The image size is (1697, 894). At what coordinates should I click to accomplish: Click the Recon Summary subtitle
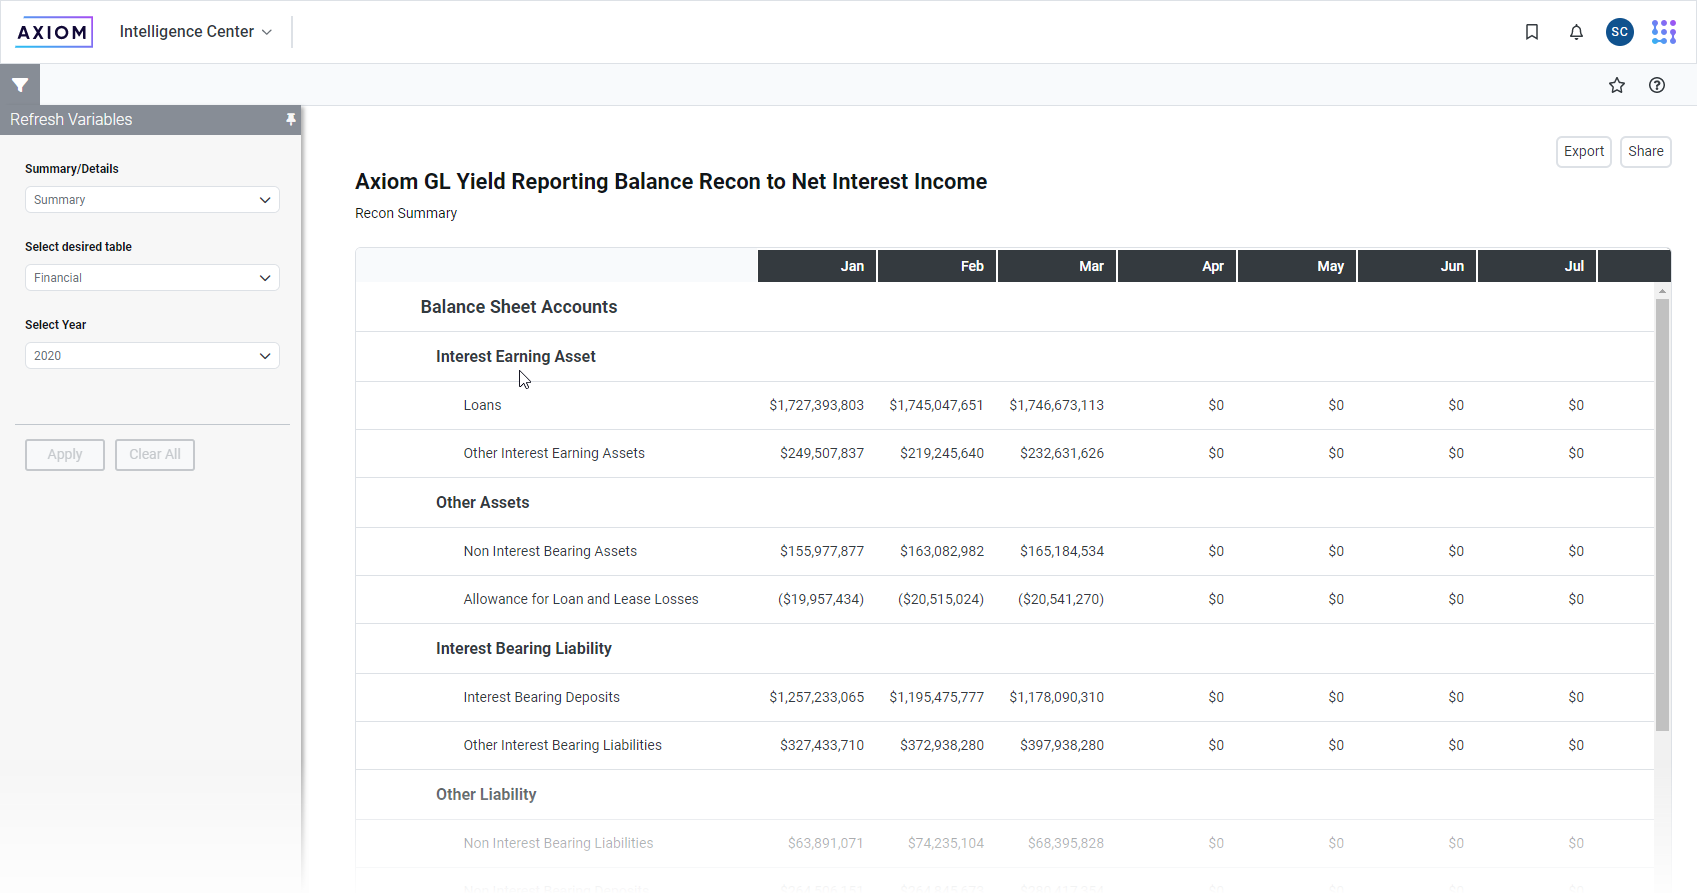[x=406, y=213]
